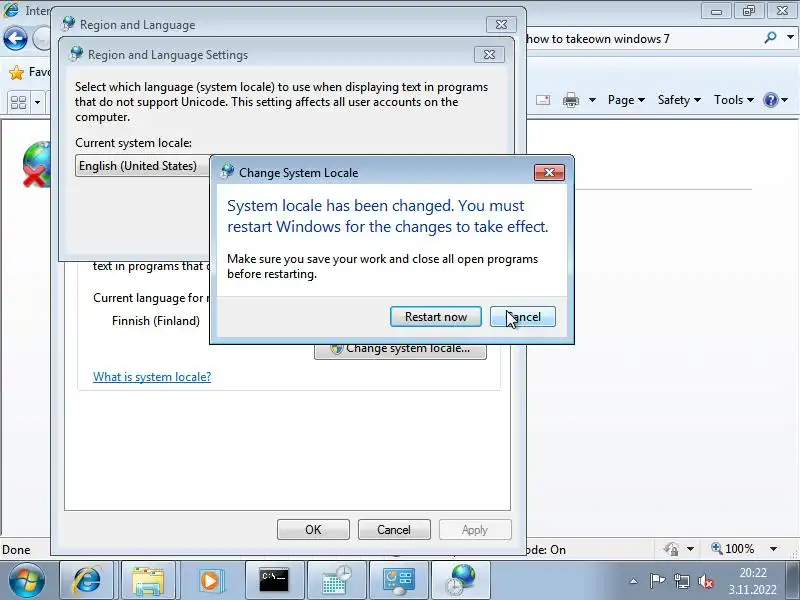Screen dimensions: 800x600
Task: Go back in Internet Explorer
Action: [15, 39]
